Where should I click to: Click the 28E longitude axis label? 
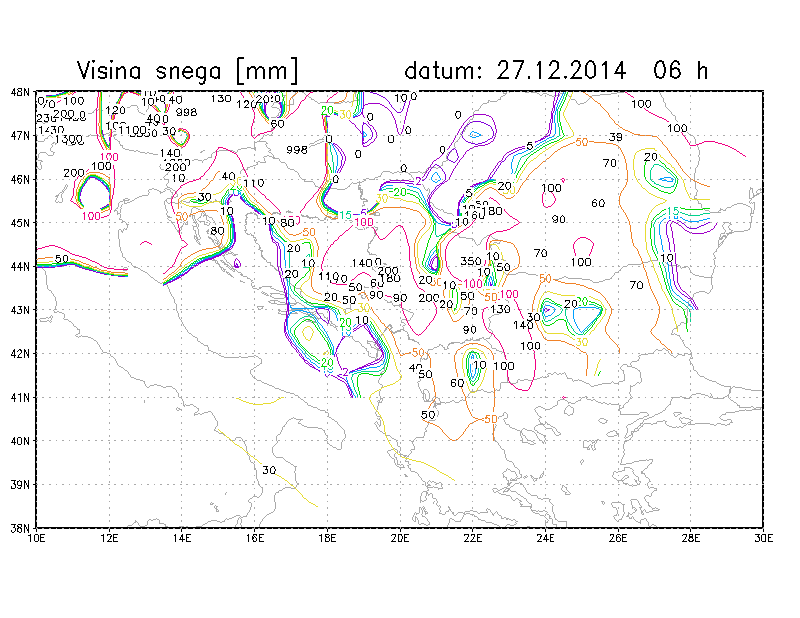point(691,538)
